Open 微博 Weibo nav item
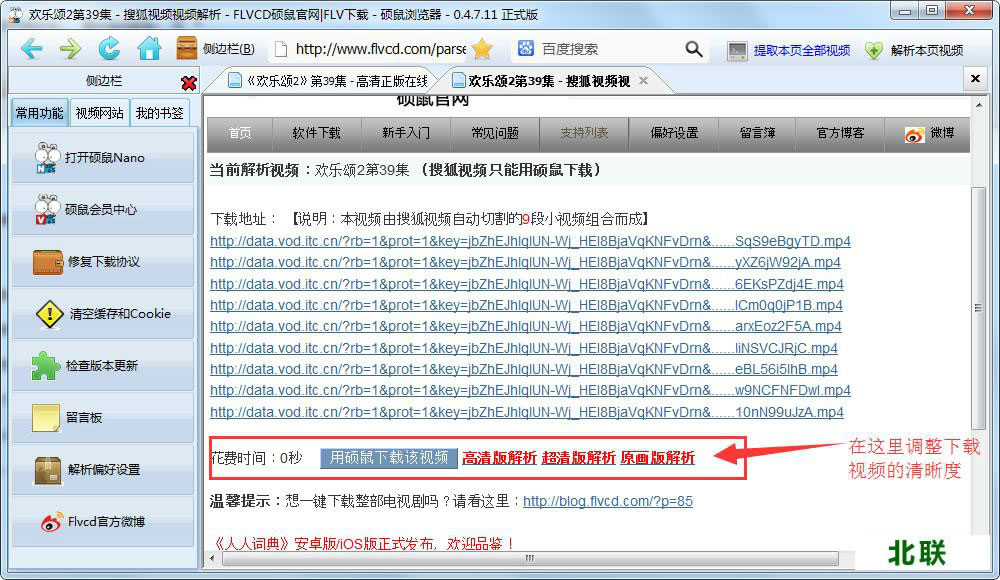 click(929, 133)
